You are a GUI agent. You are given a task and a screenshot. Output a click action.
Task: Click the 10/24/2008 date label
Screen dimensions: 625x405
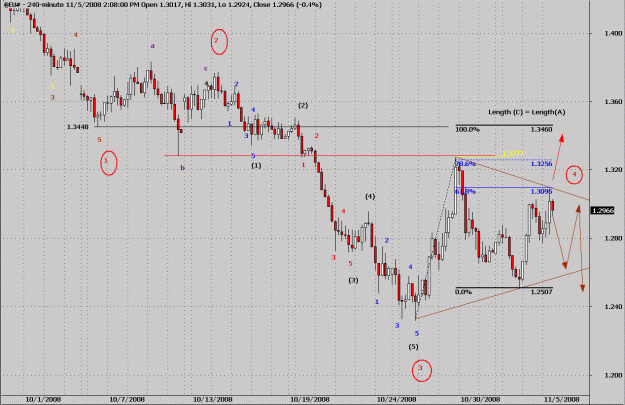[397, 399]
